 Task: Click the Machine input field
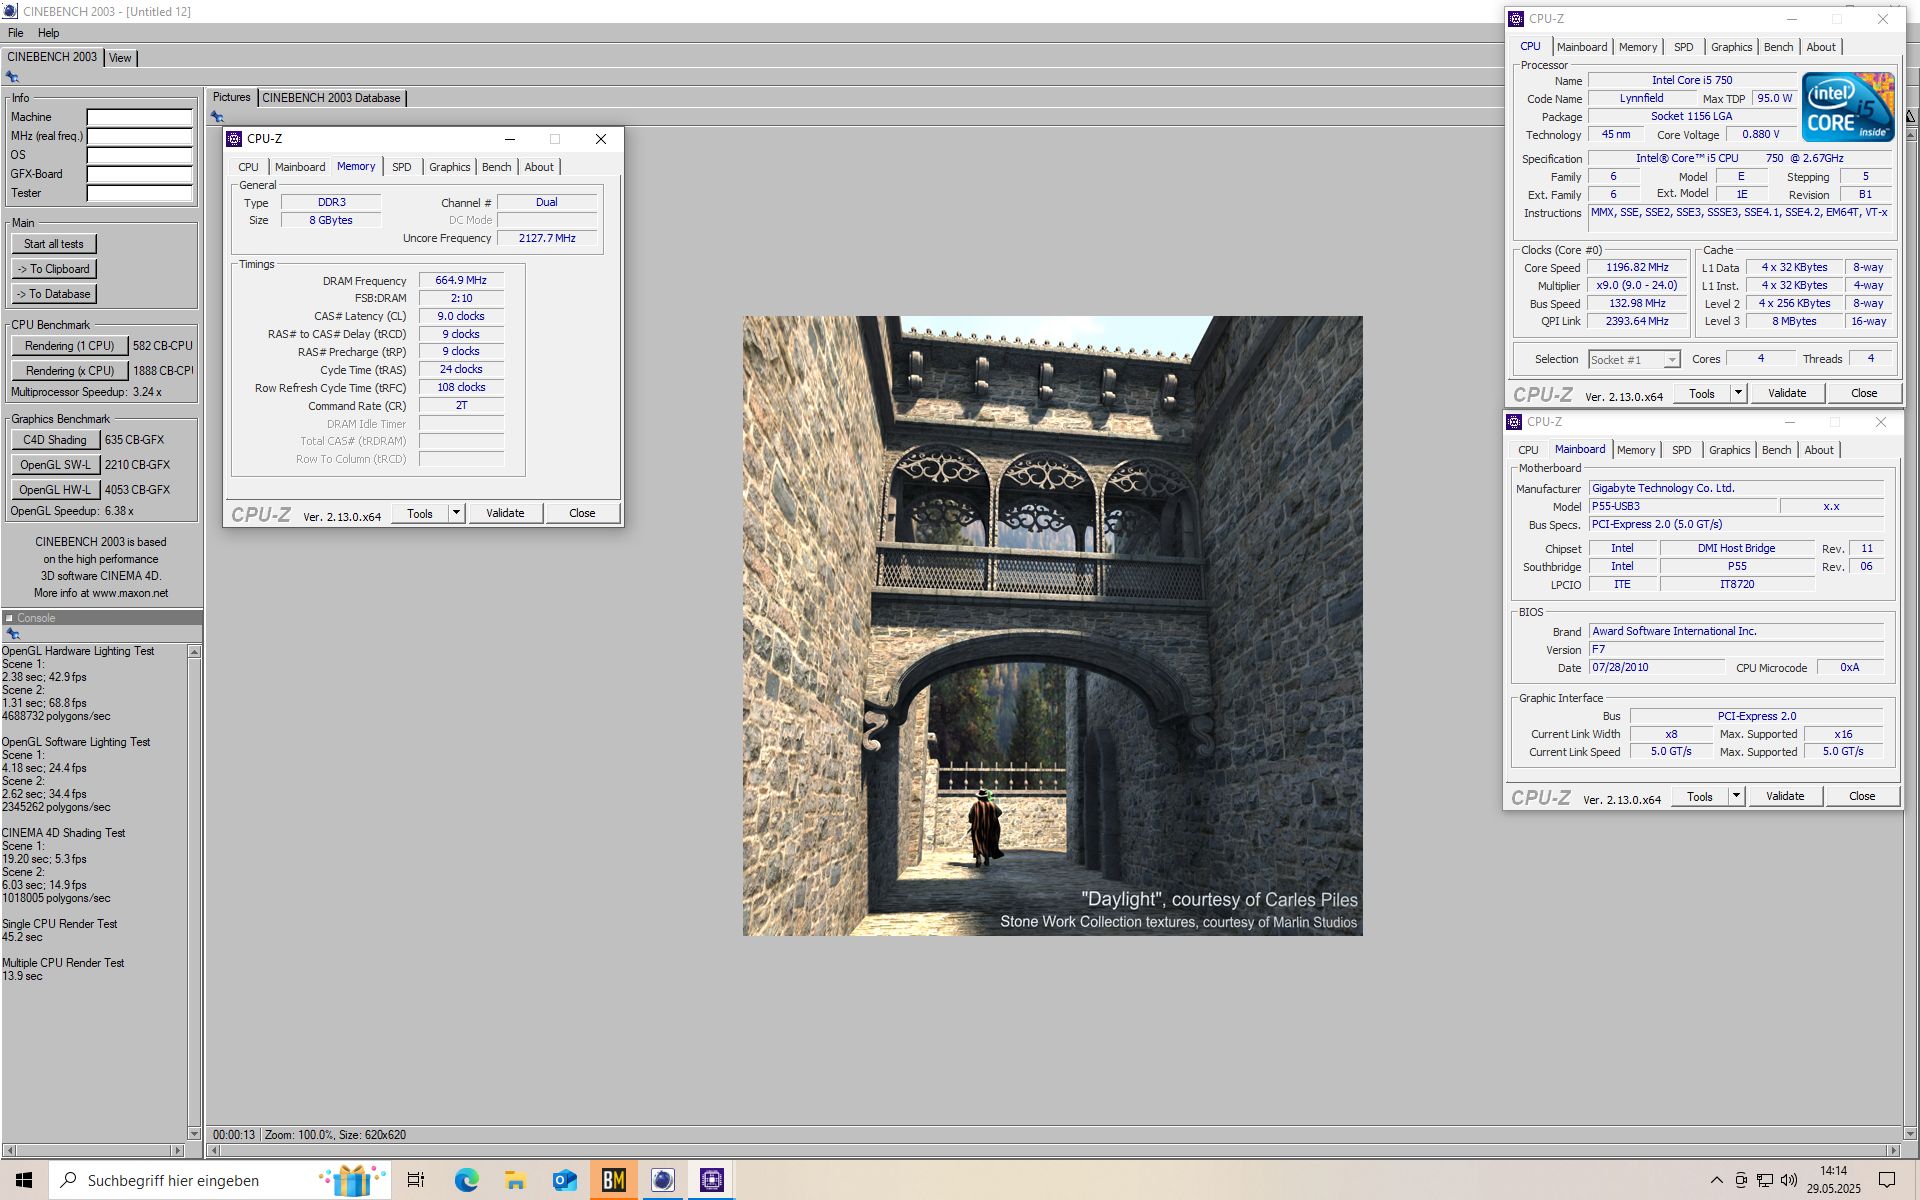(139, 117)
